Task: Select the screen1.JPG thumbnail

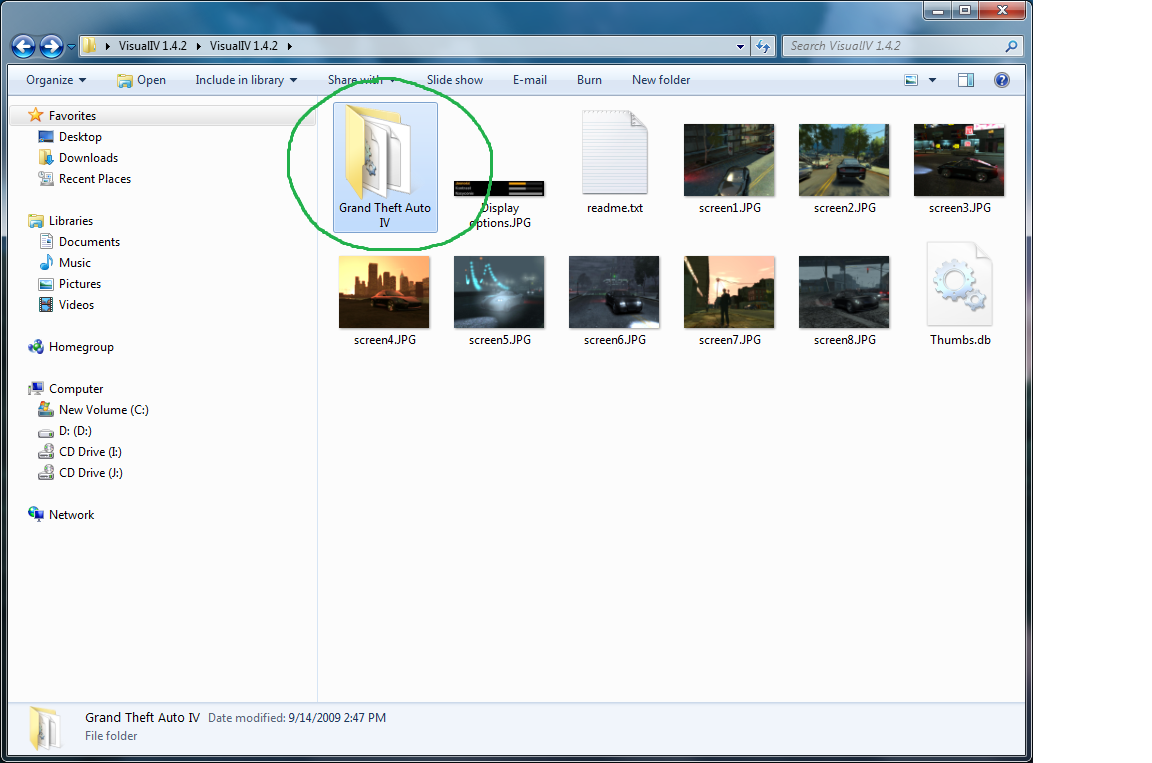Action: [x=730, y=160]
